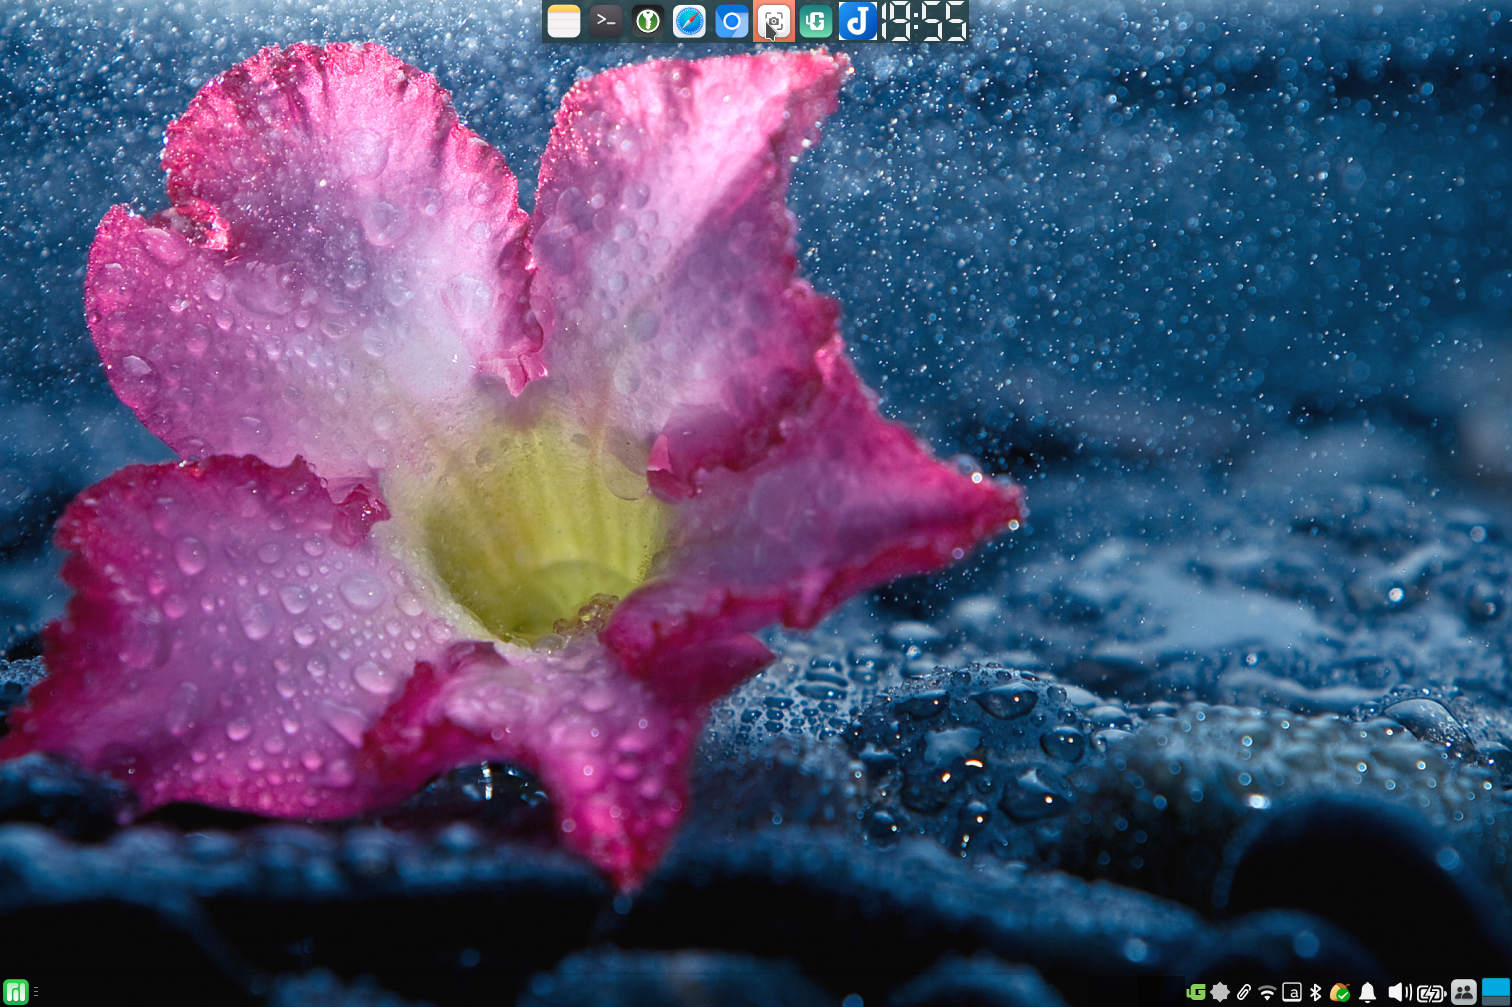This screenshot has width=1512, height=1007.
Task: Open the speaker volume control
Action: tap(1399, 992)
